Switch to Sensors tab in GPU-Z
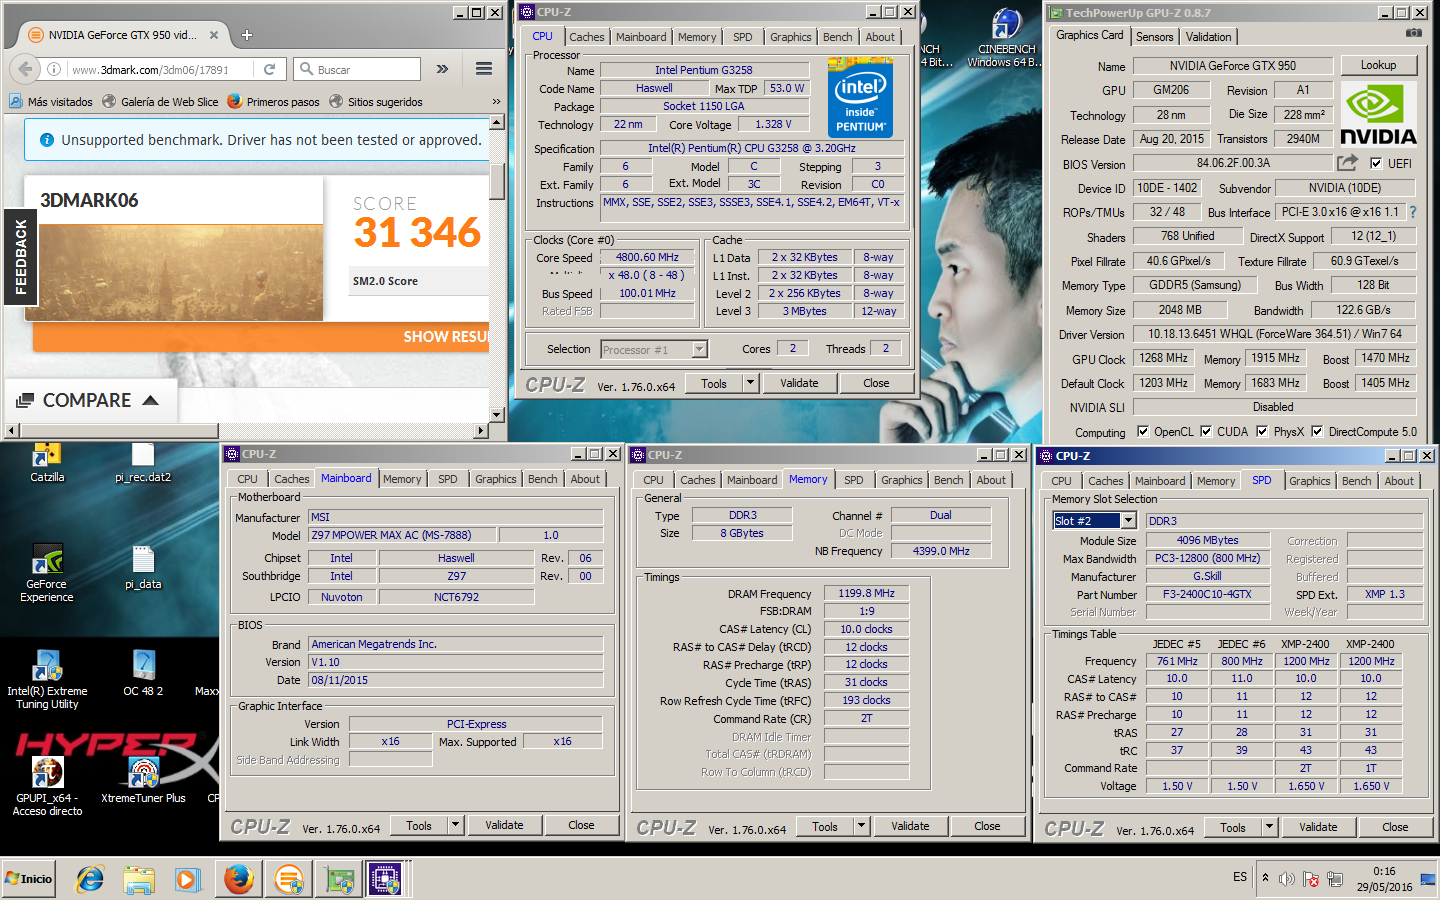The width and height of the screenshot is (1440, 900). point(1154,37)
